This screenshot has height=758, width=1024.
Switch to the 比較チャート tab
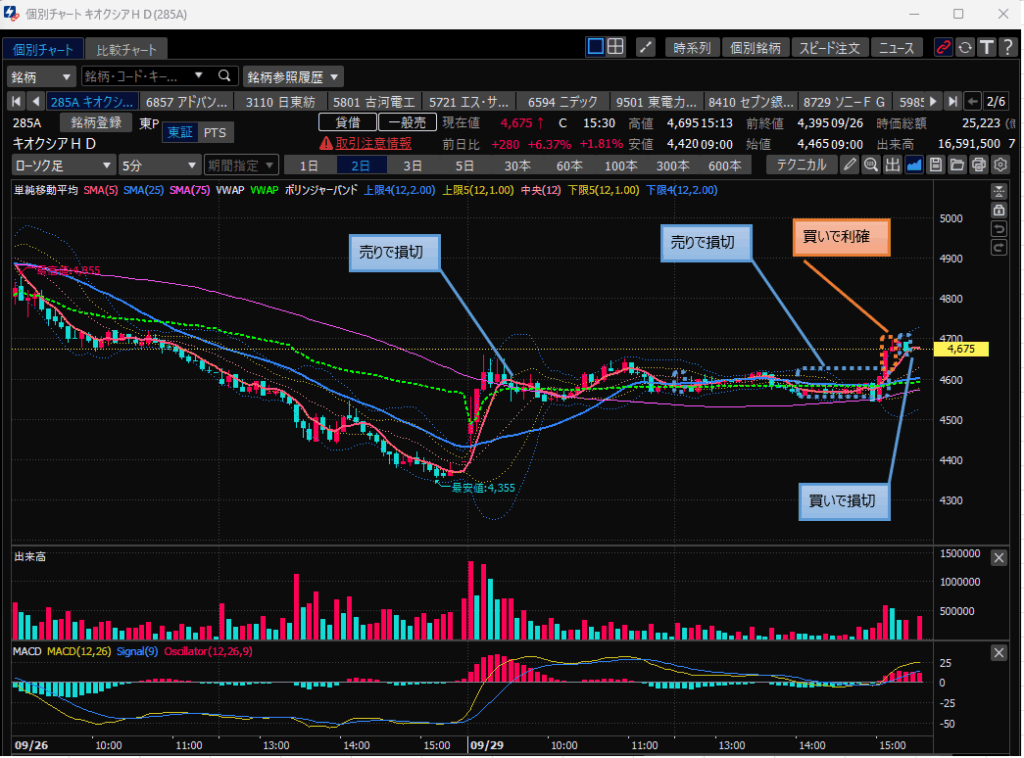click(126, 49)
